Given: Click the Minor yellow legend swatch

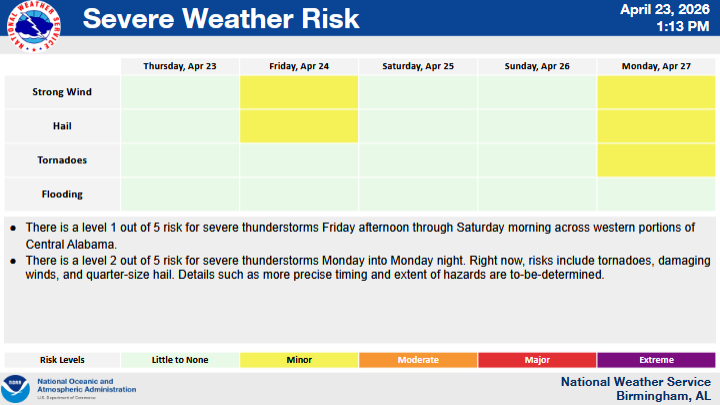Looking at the screenshot, I should click(299, 360).
